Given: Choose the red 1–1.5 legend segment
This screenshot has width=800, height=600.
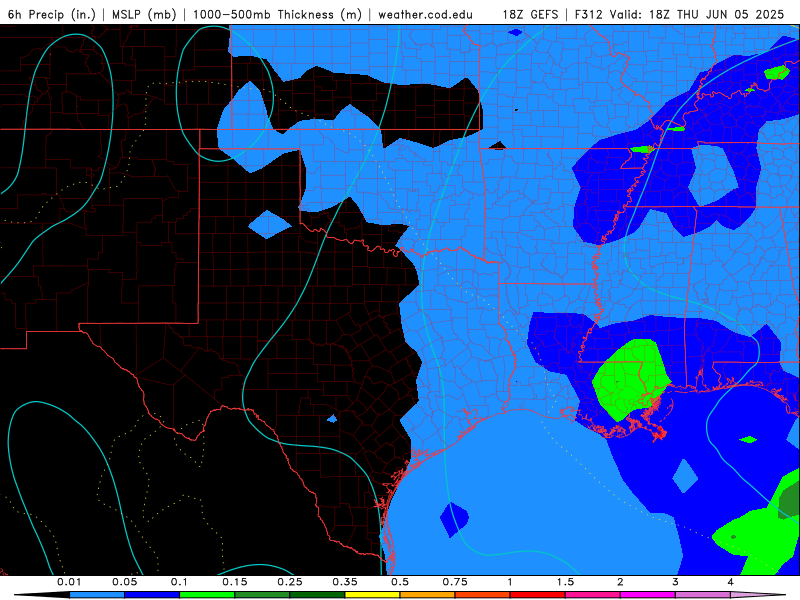Looking at the screenshot, I should tap(538, 595).
